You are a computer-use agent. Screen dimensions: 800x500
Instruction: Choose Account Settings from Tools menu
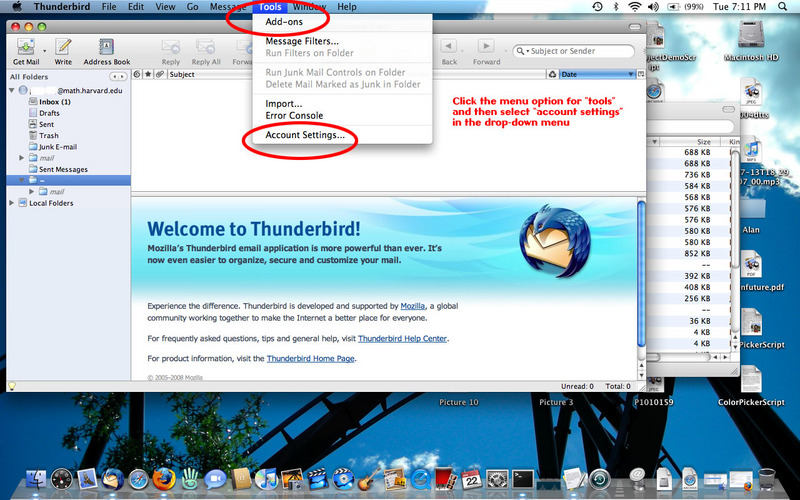(x=305, y=135)
